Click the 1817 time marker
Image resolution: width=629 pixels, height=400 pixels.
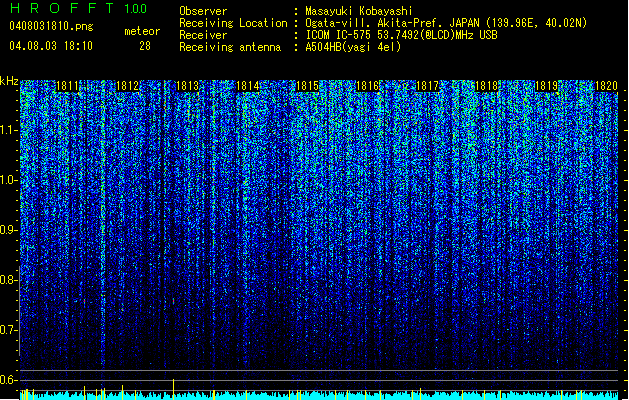[427, 86]
